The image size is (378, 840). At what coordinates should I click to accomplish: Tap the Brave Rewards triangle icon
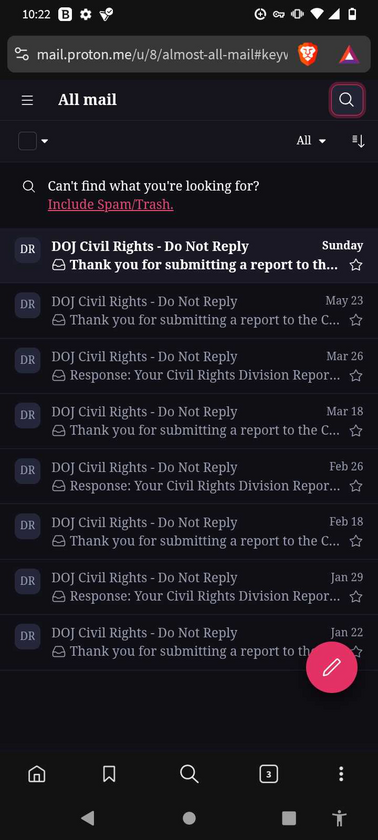coord(349,55)
